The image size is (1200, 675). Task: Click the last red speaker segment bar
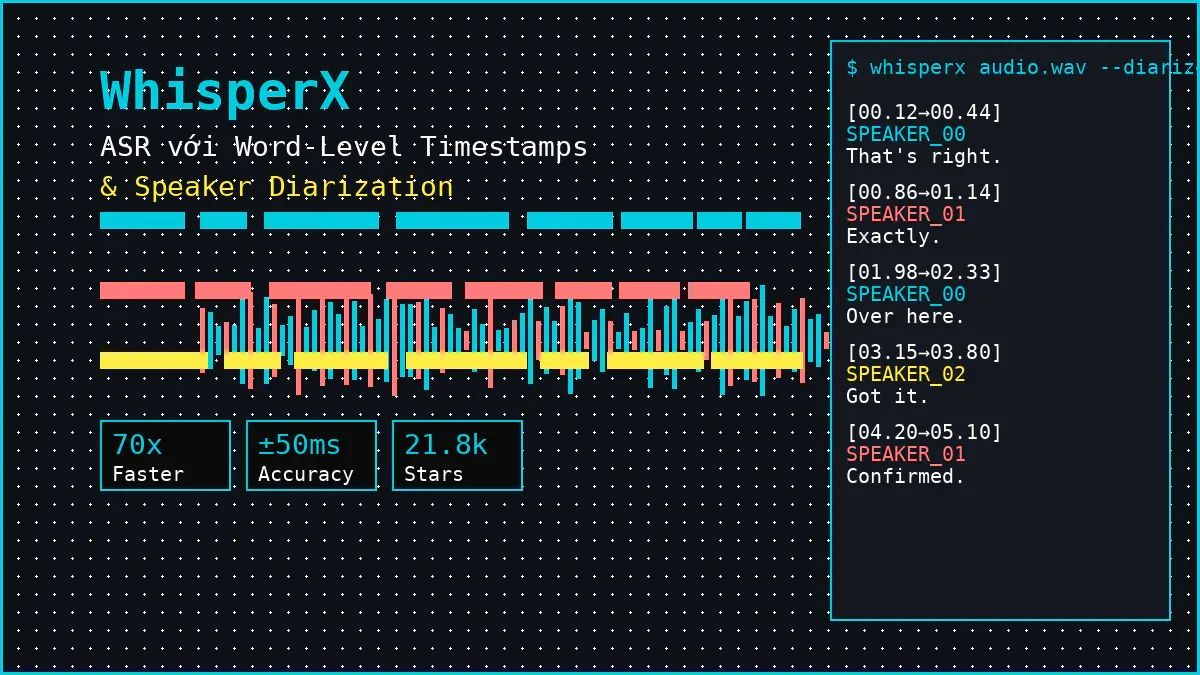click(719, 291)
